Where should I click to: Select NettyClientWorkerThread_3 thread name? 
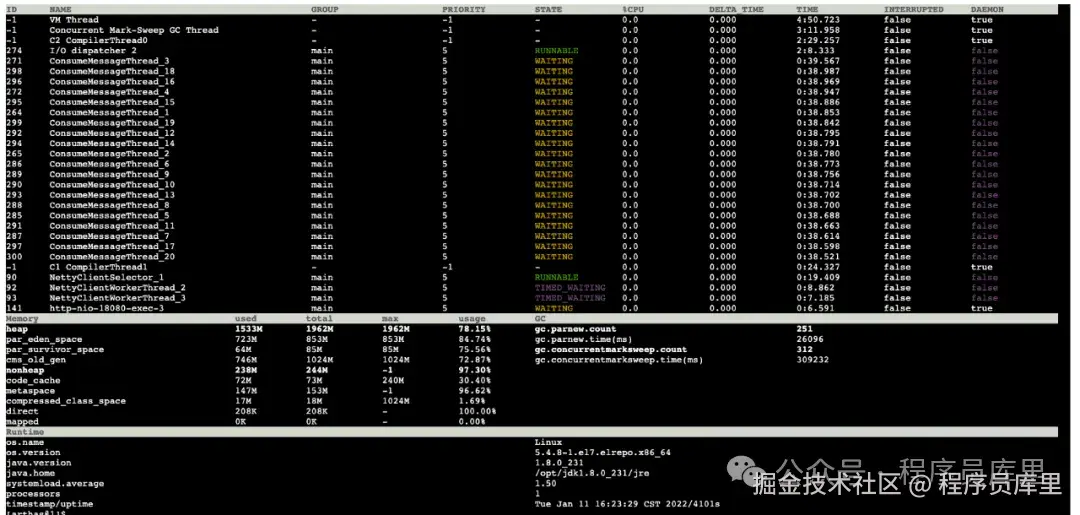(118, 298)
